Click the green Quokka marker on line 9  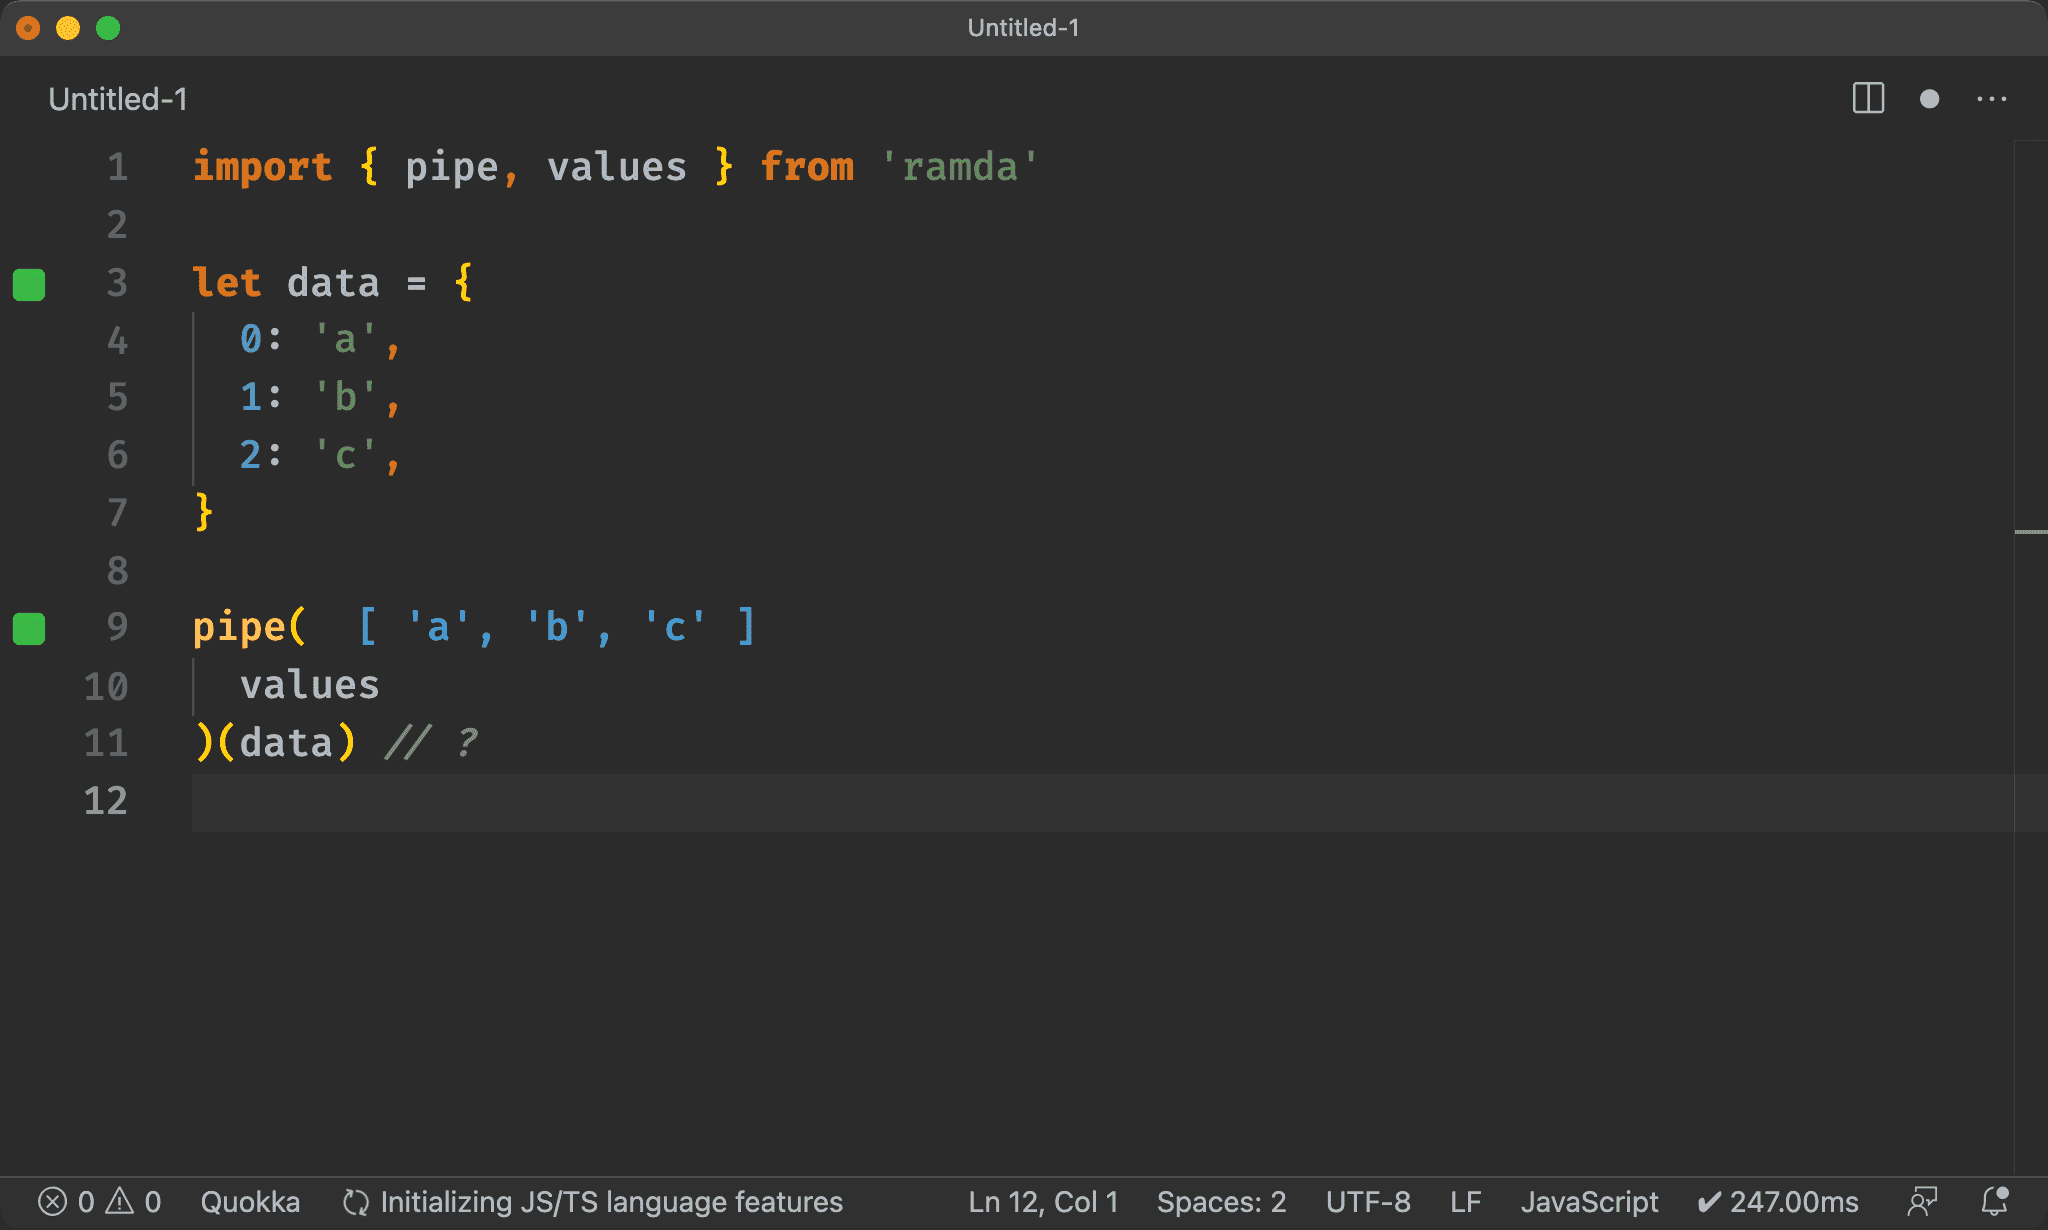29,629
